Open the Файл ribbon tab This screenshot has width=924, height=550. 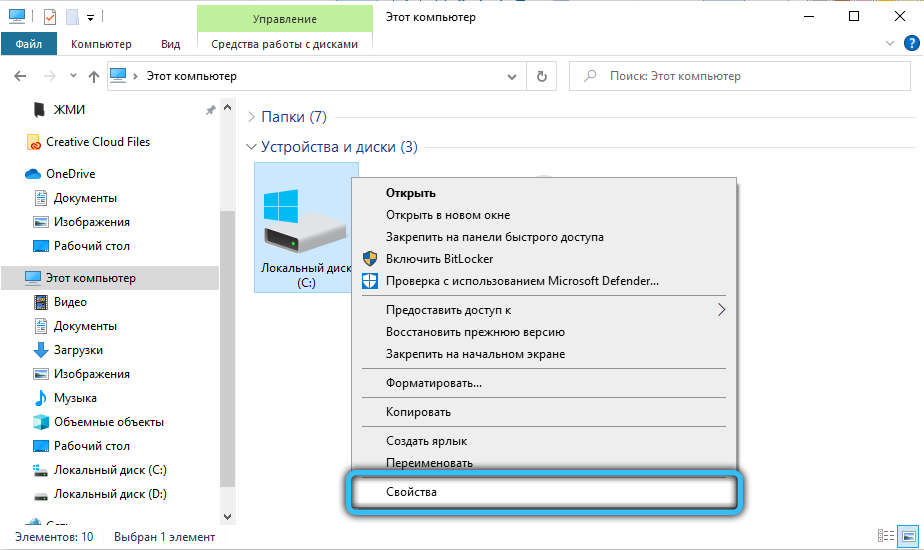tap(29, 44)
